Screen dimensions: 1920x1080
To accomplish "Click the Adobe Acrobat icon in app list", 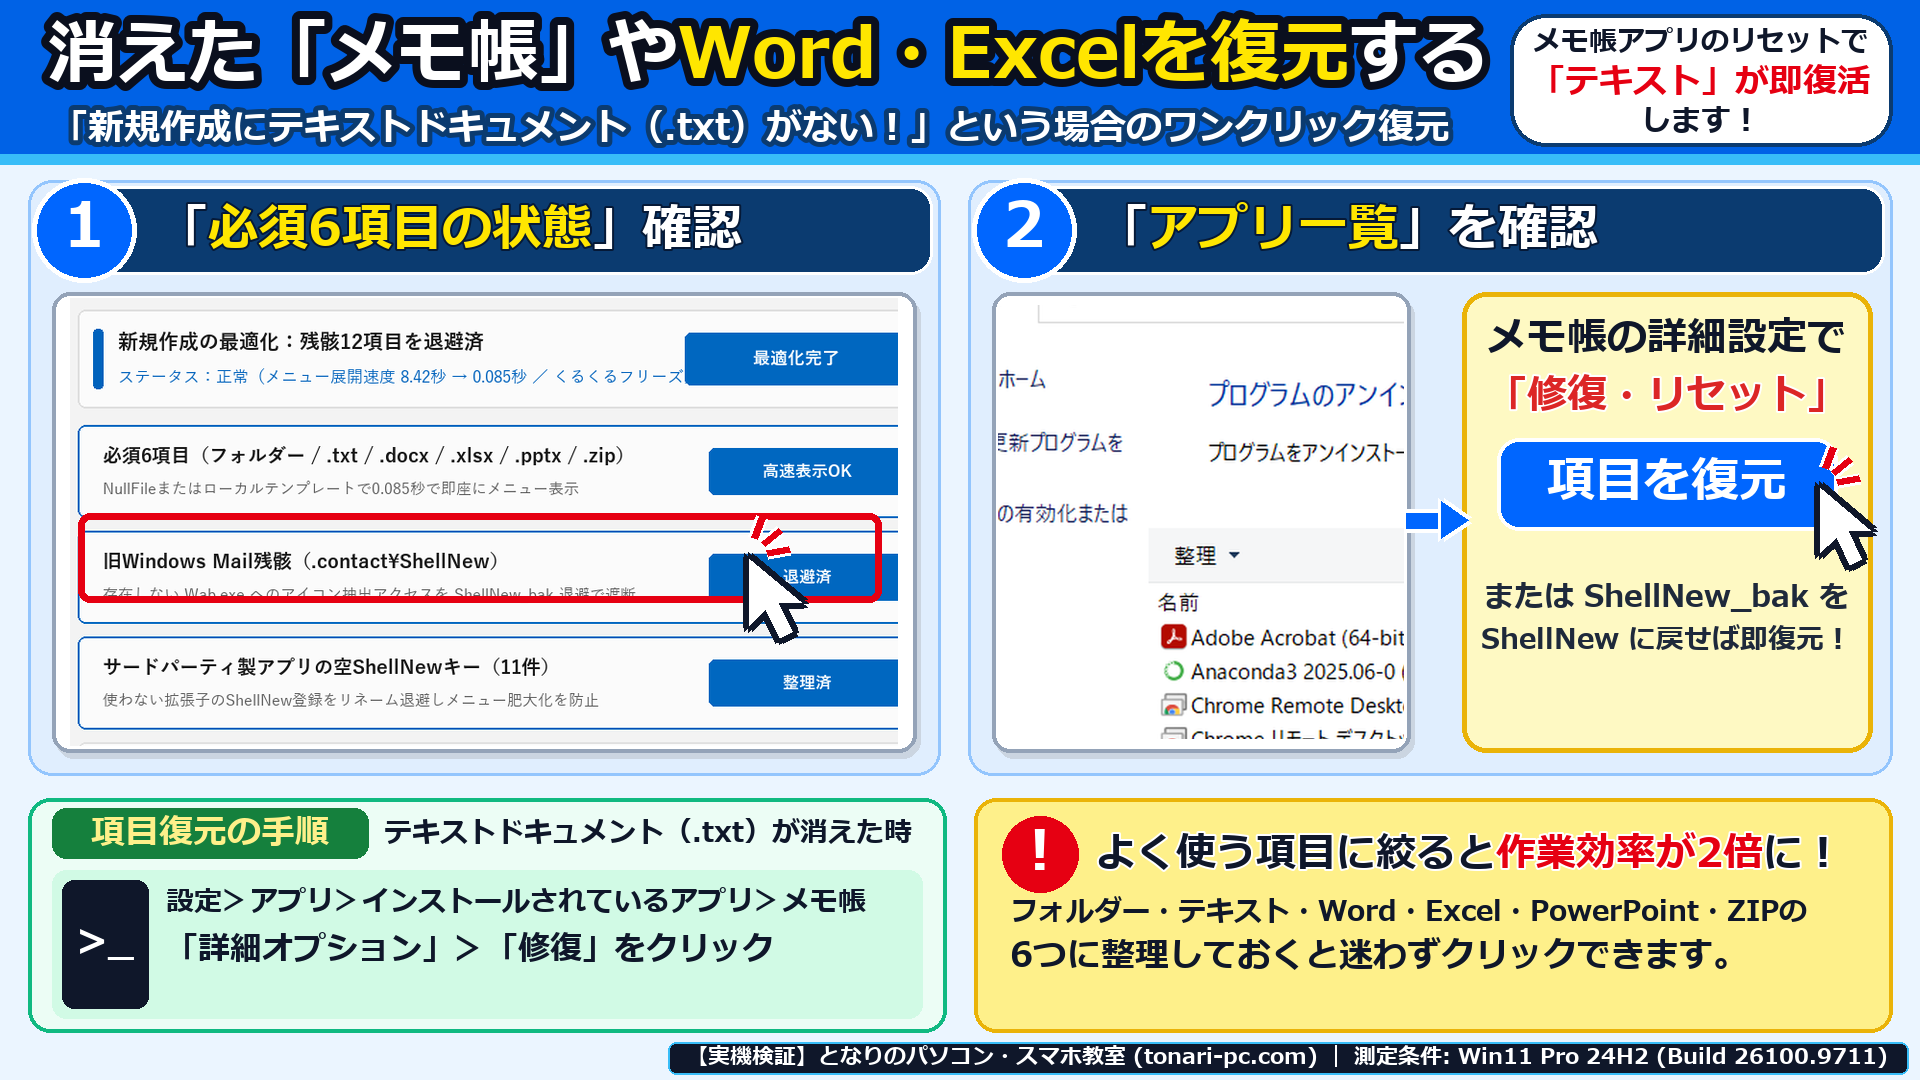I will click(x=1173, y=638).
